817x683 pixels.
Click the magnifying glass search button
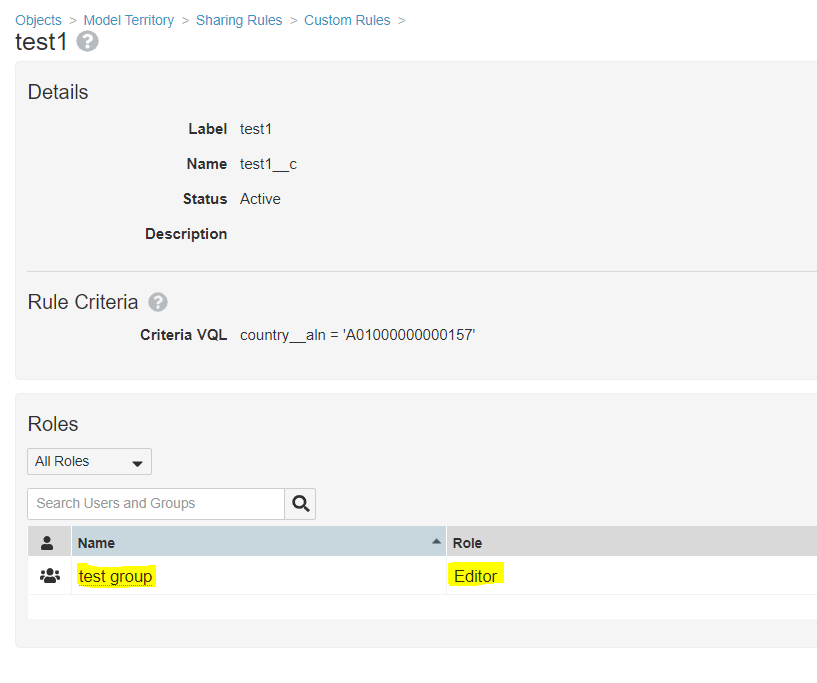300,503
